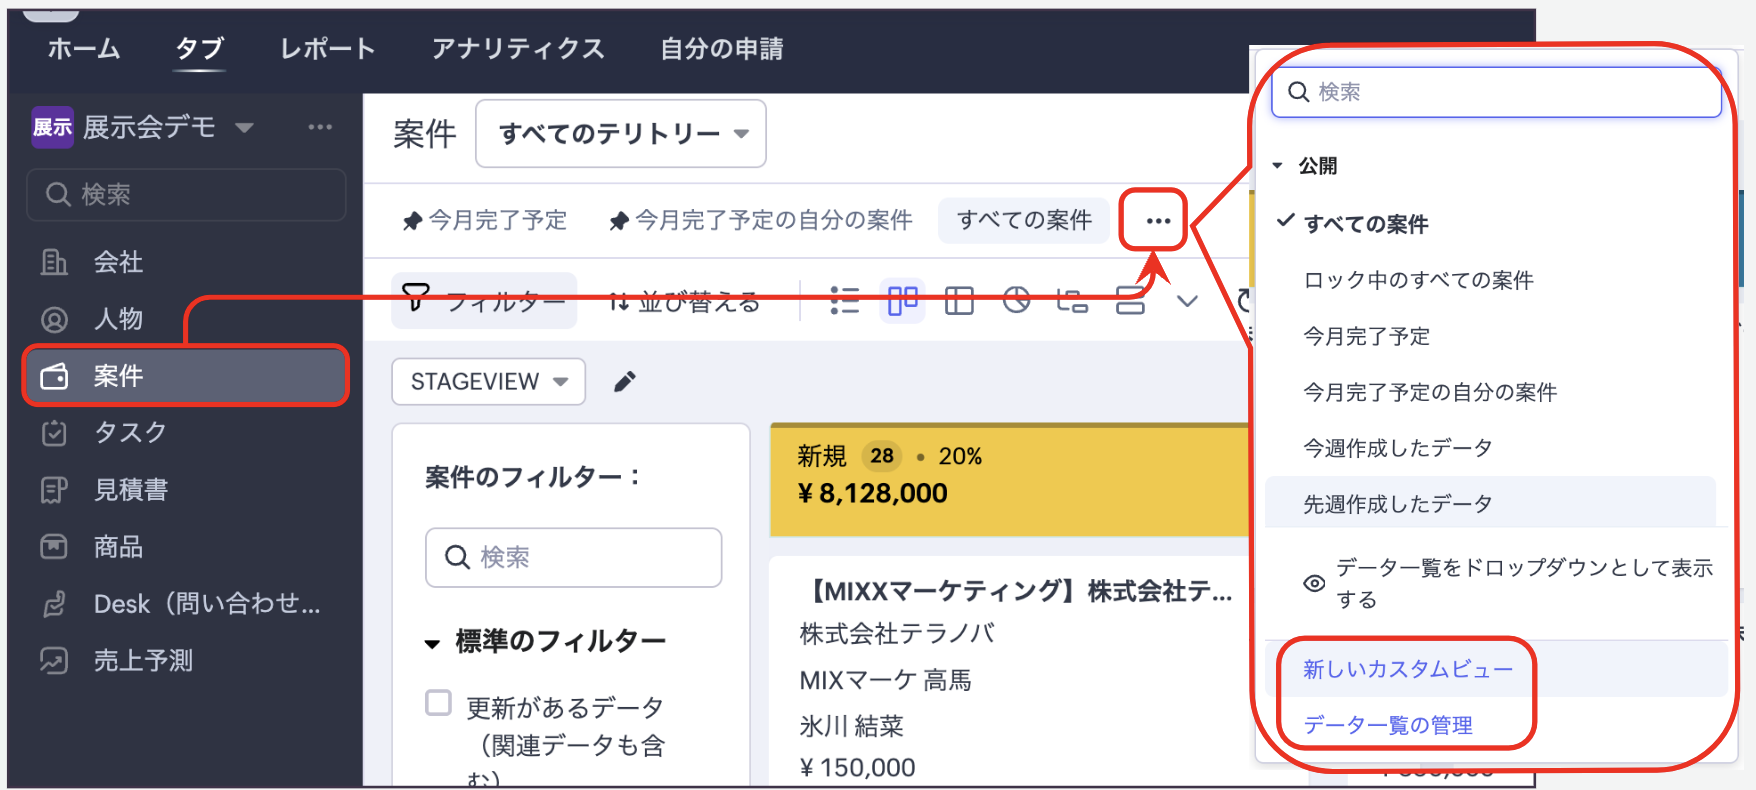This screenshot has height=790, width=1756.
Task: Focus the 検索 field in the views popup
Action: (1496, 92)
